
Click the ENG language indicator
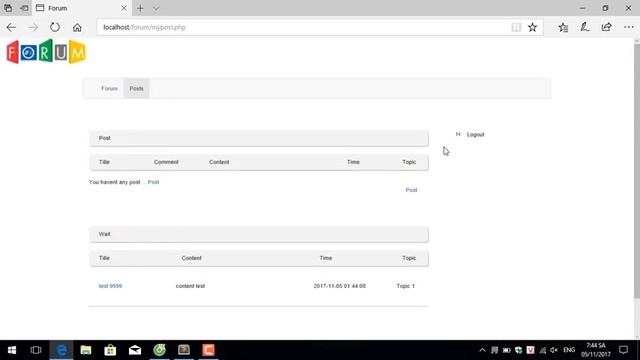(x=569, y=350)
